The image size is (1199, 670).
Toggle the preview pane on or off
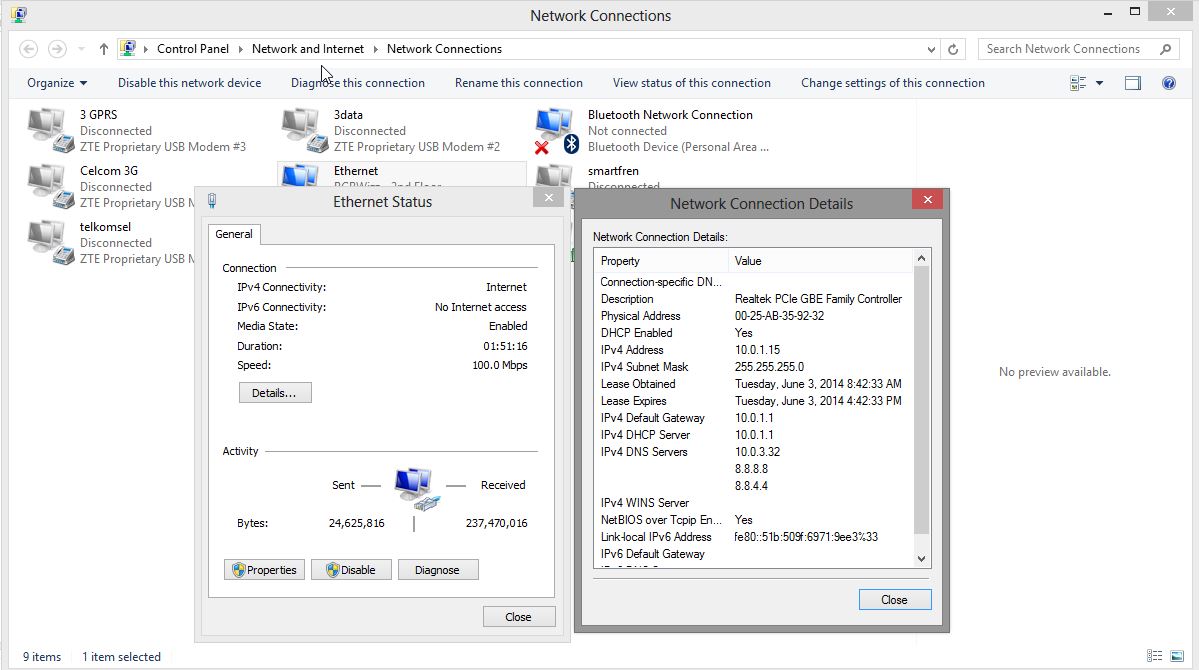coord(1133,83)
